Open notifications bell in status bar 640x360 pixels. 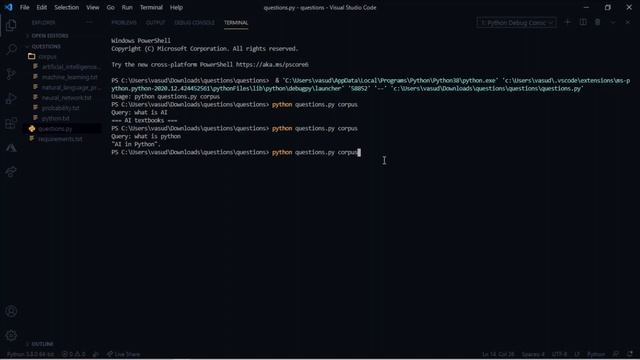[x=630, y=354]
